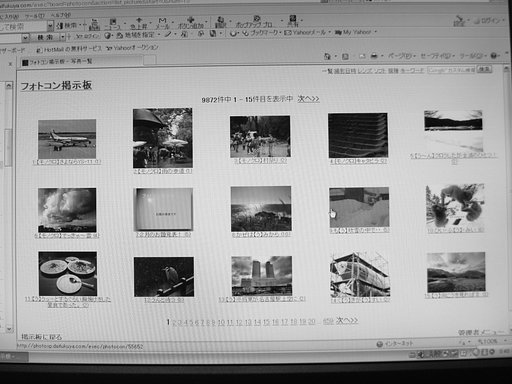Click the left pane scroll down arrow
The image size is (512, 384).
coord(9,329)
